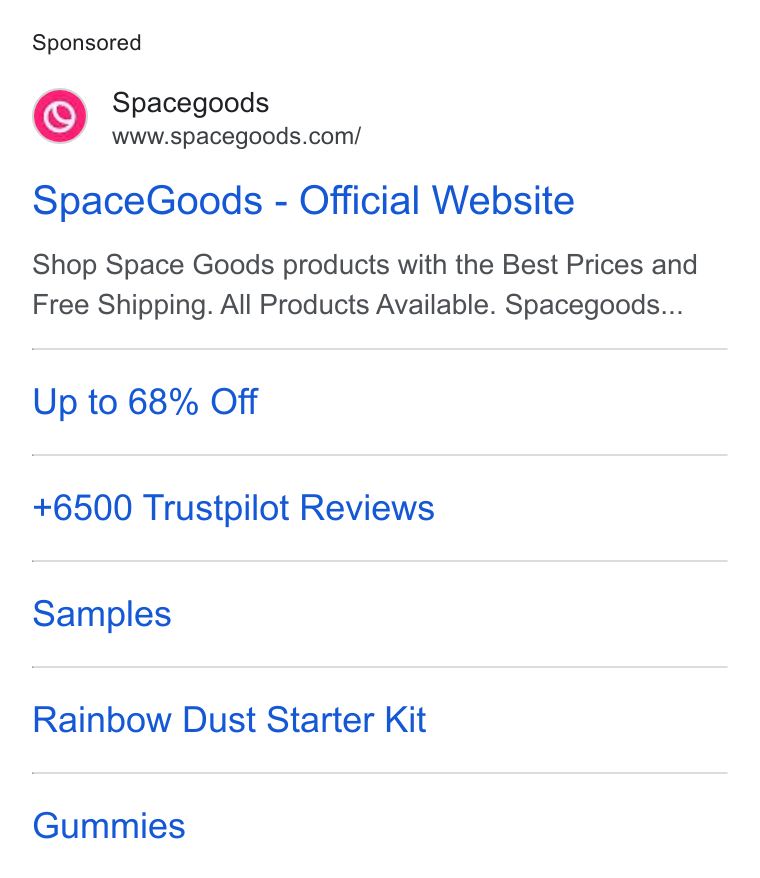This screenshot has width=760, height=878.
Task: Click the word SpaceGoods in blue headline
Action: 147,201
